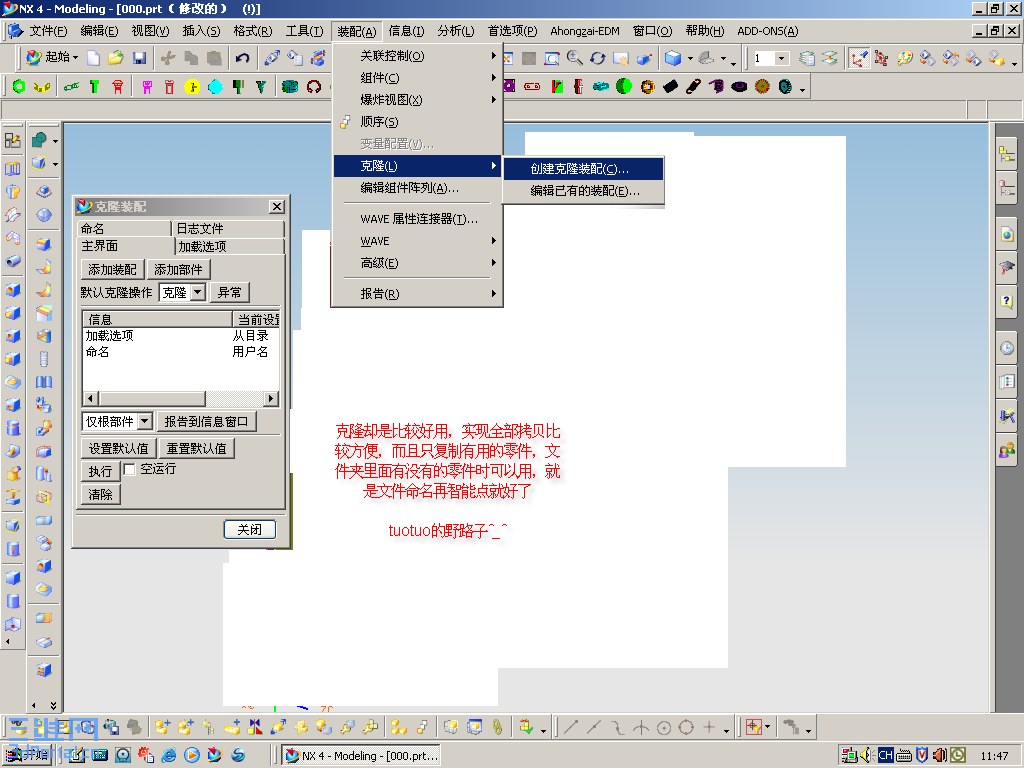Switch to the 日志文件 tab

[229, 229]
